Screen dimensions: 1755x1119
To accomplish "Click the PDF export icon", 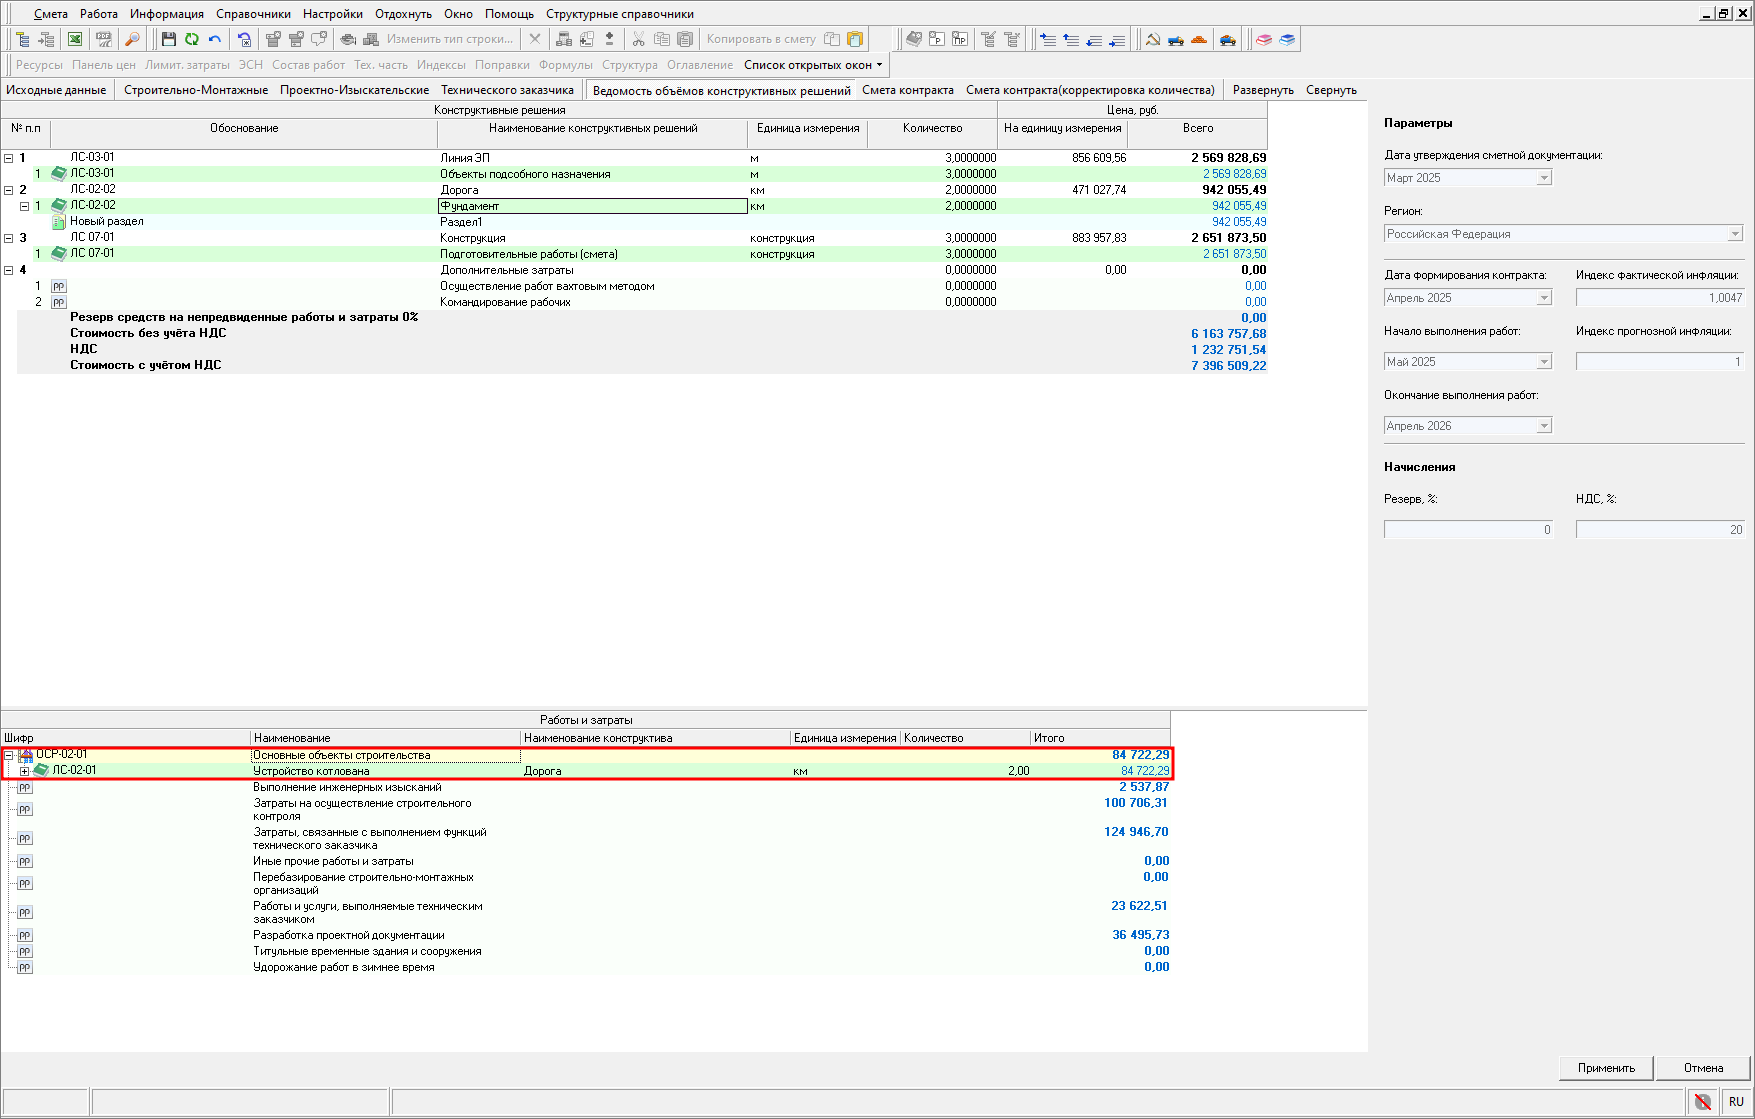I will (103, 39).
